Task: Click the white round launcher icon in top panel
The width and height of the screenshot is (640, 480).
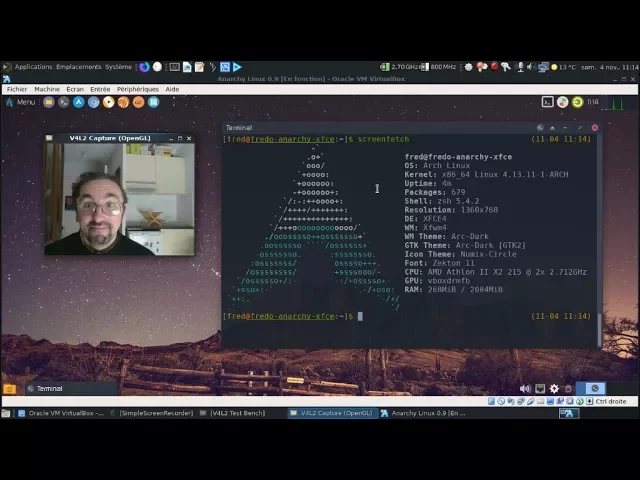Action: coord(157,67)
